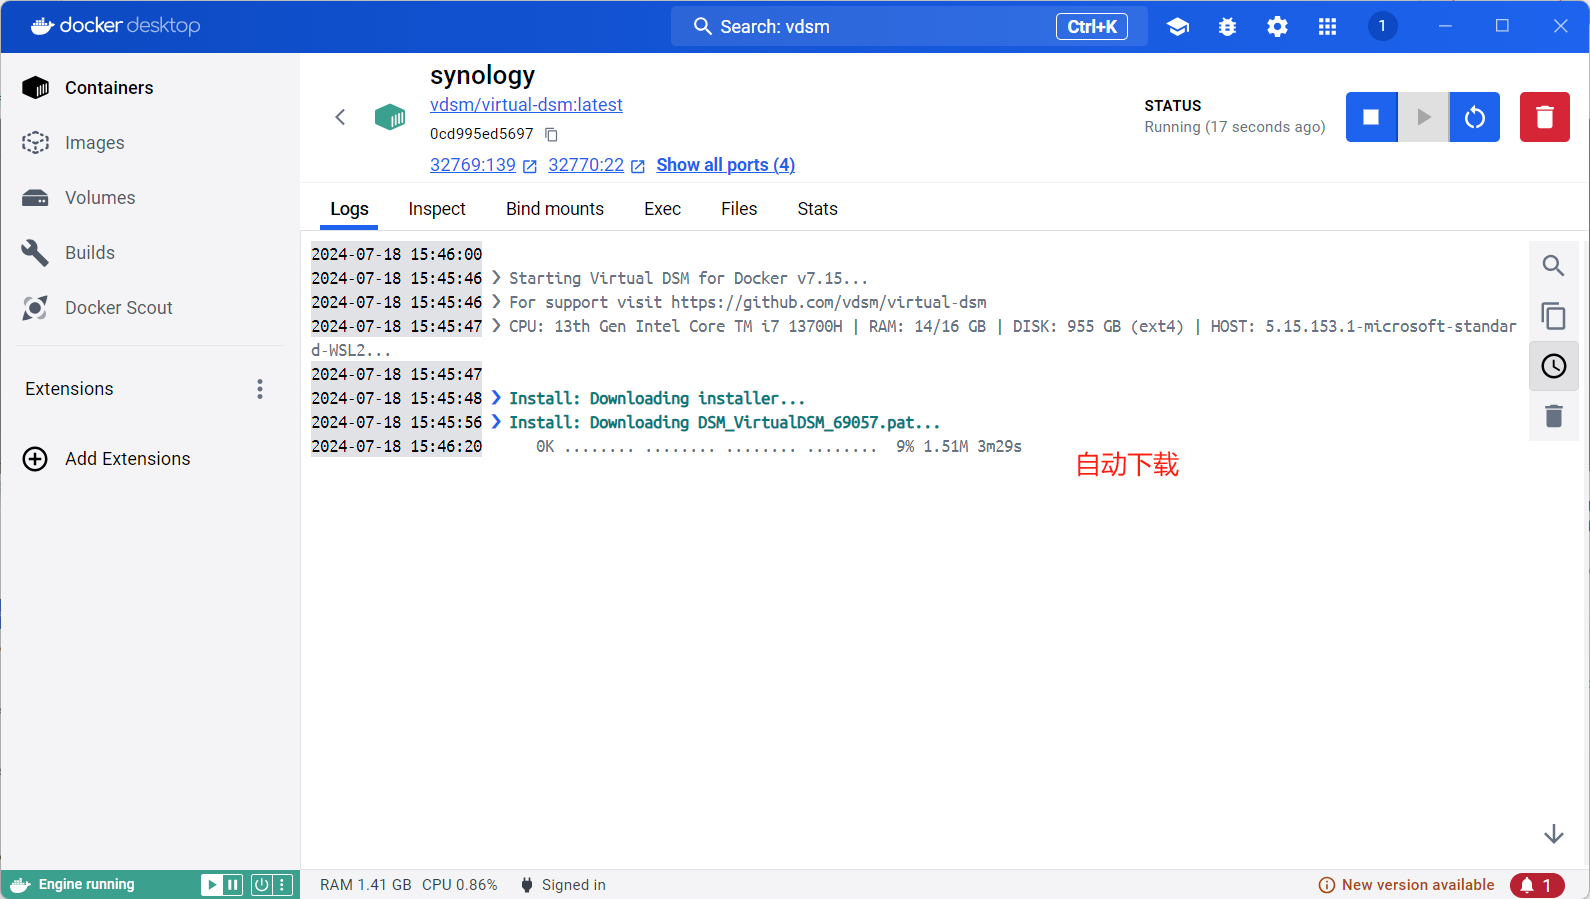The width and height of the screenshot is (1590, 899).
Task: Open engine options three-dot menu
Action: (x=282, y=885)
